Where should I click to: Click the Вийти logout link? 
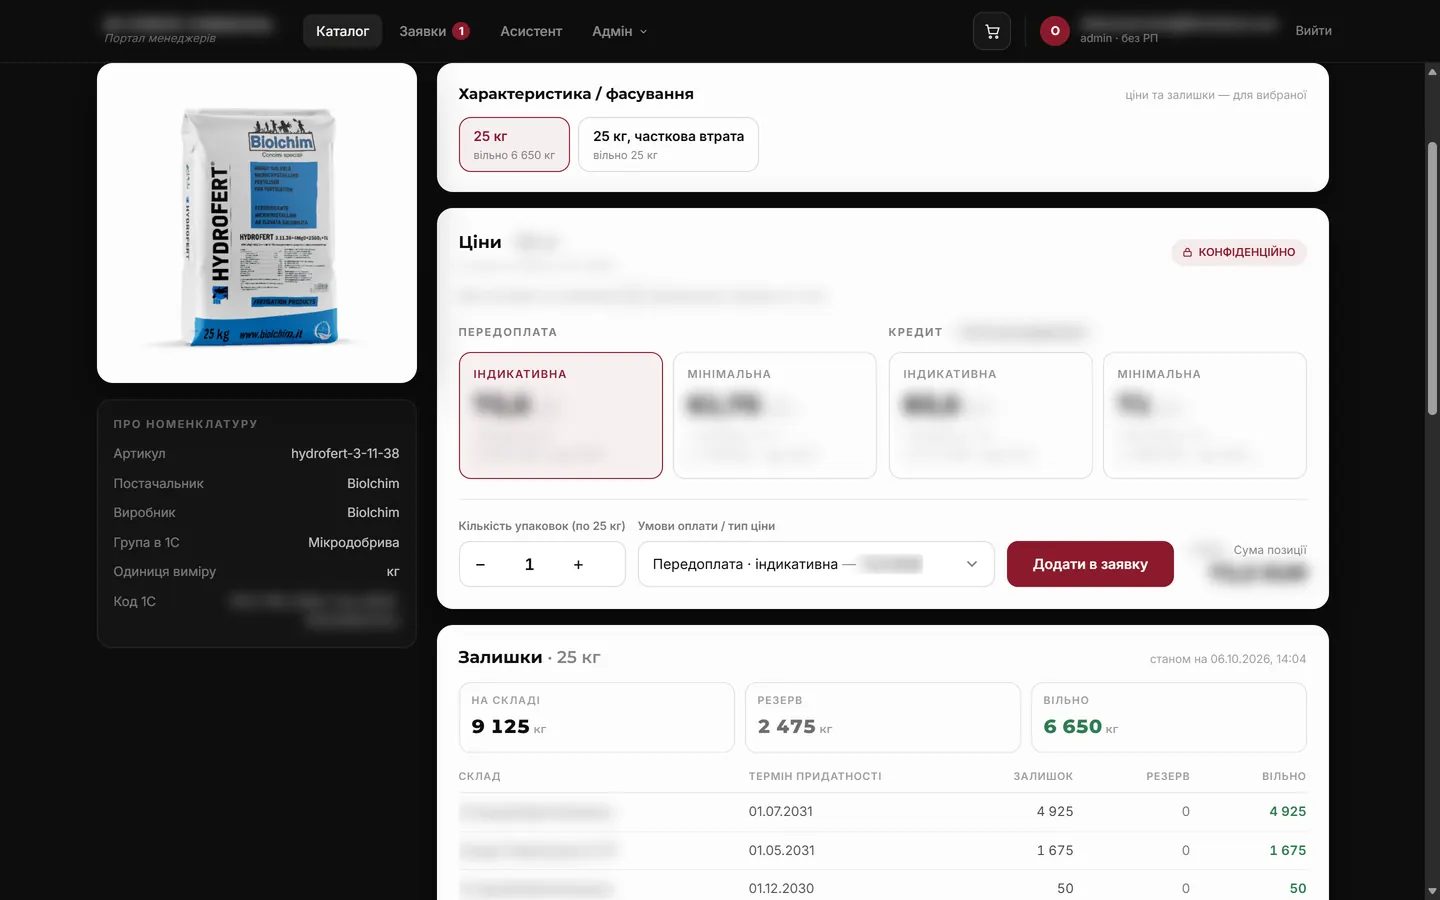click(1313, 31)
